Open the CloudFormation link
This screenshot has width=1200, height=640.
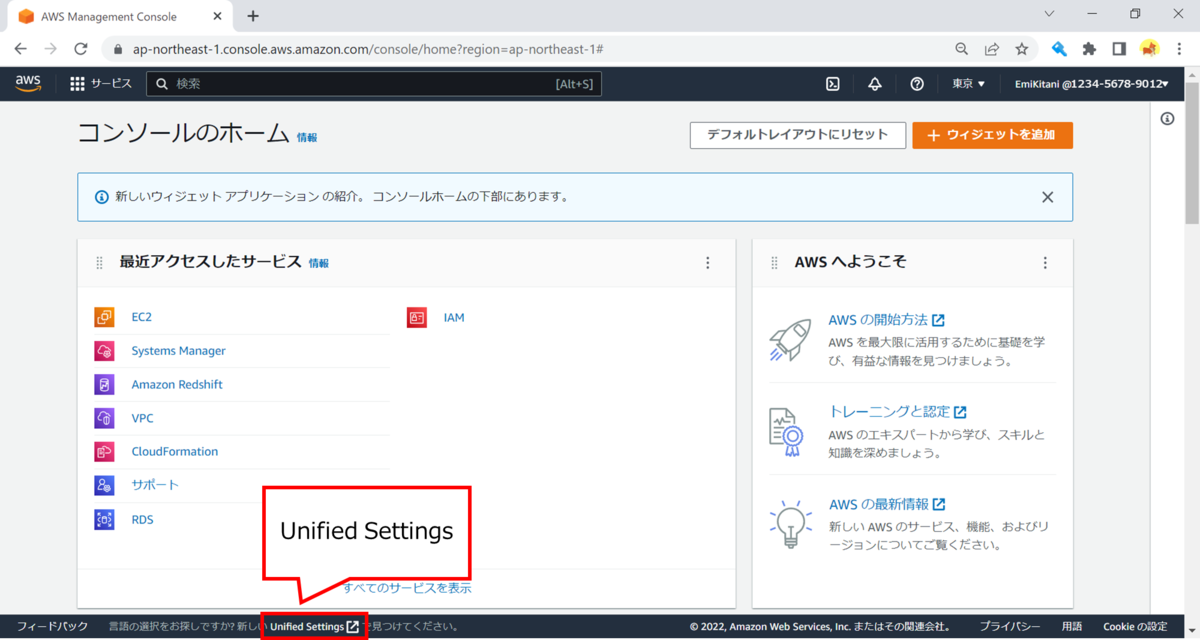[x=175, y=451]
